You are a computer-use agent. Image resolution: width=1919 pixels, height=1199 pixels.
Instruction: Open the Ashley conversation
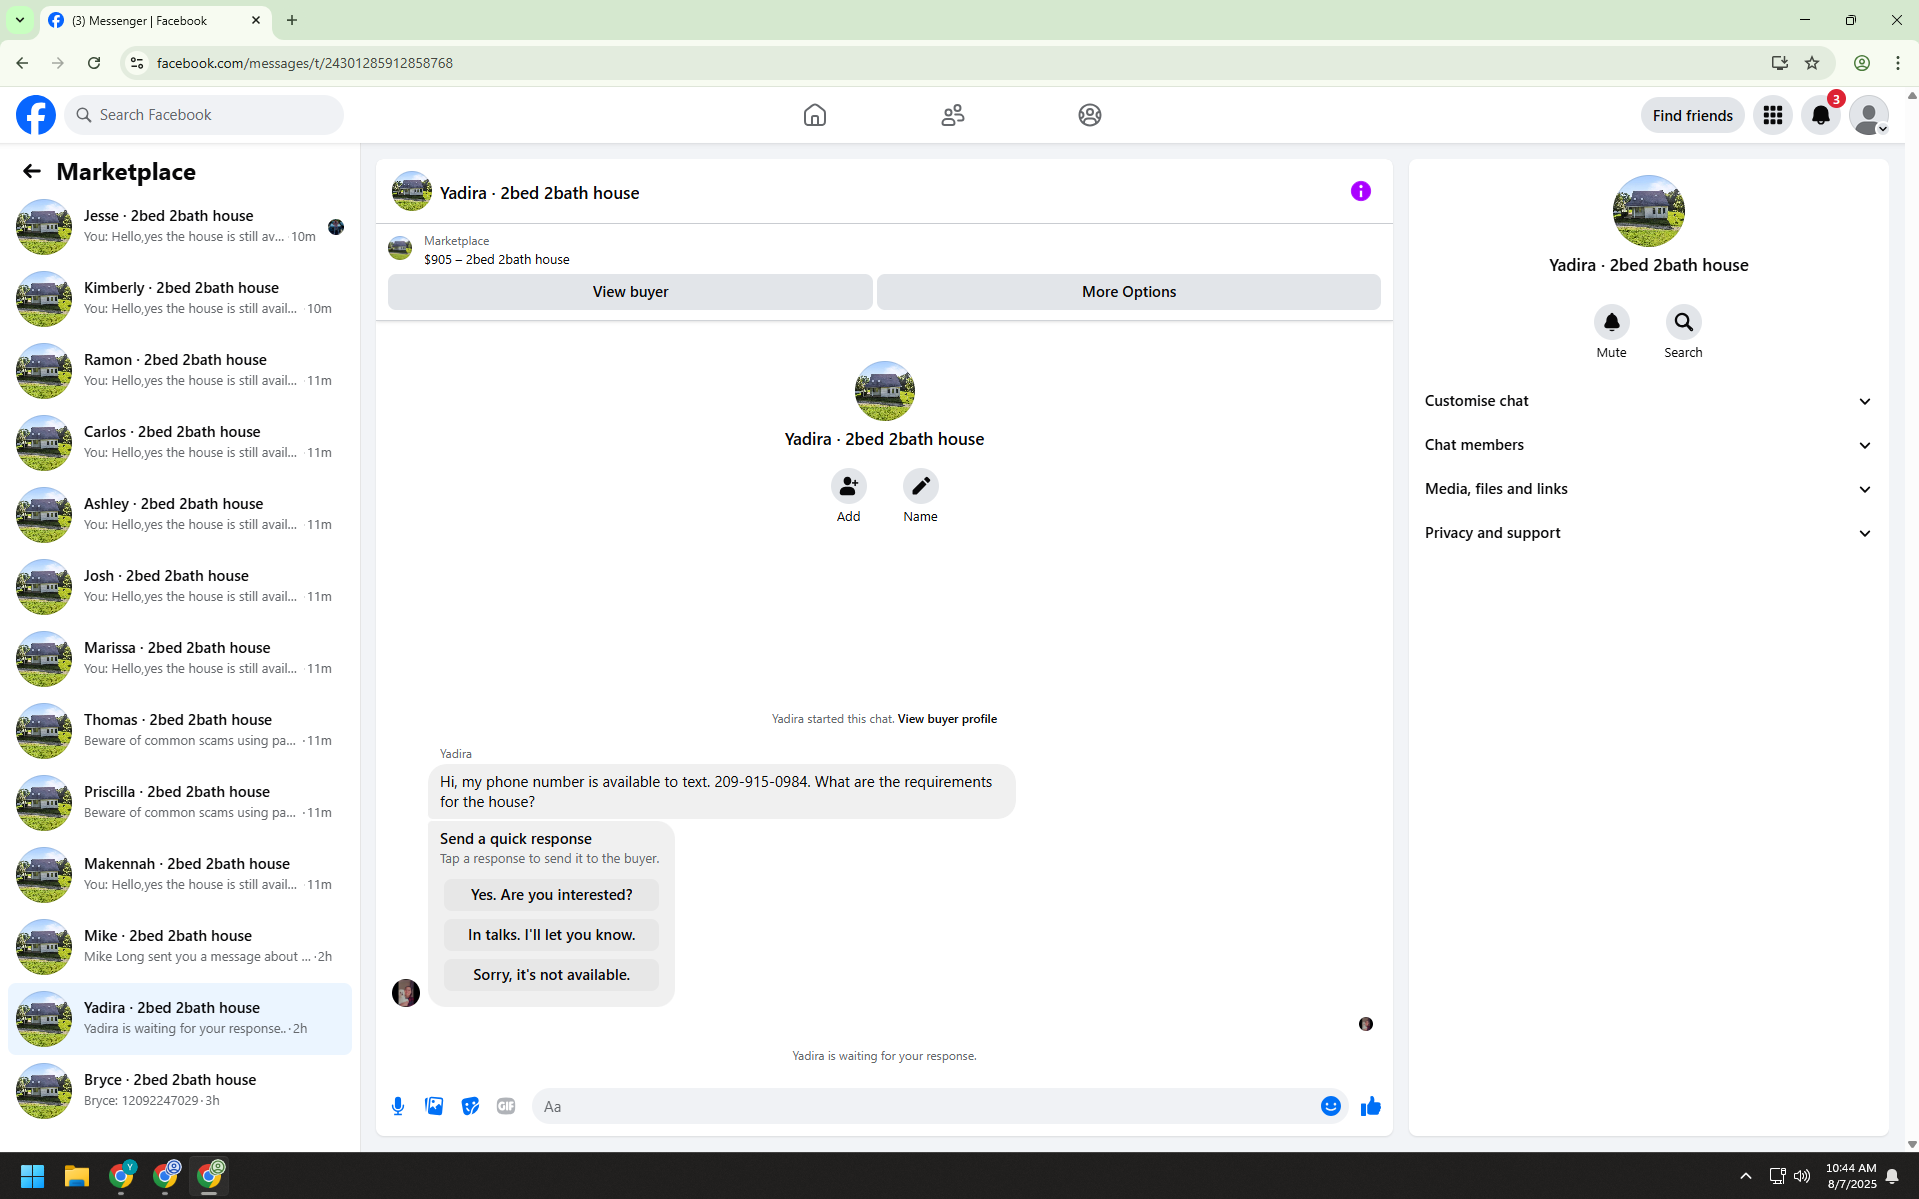coord(180,515)
